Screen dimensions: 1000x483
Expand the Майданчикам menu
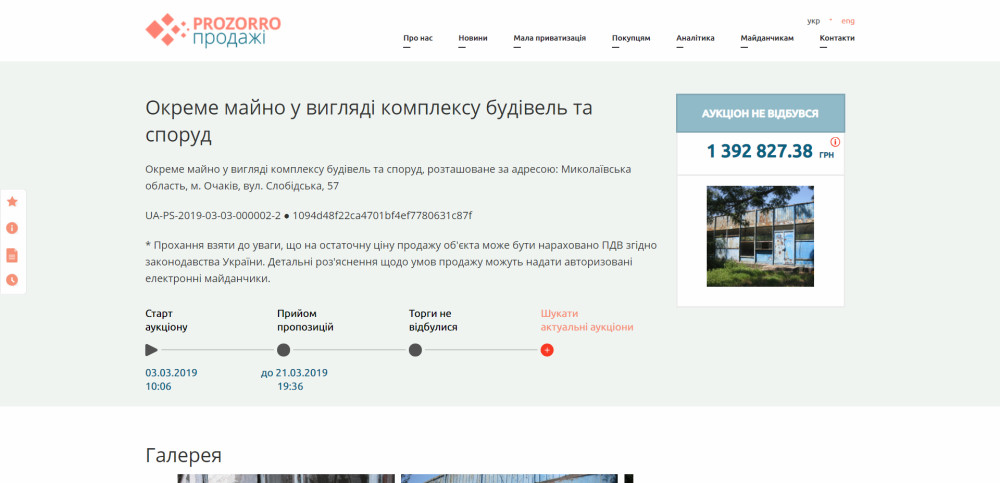coord(767,38)
